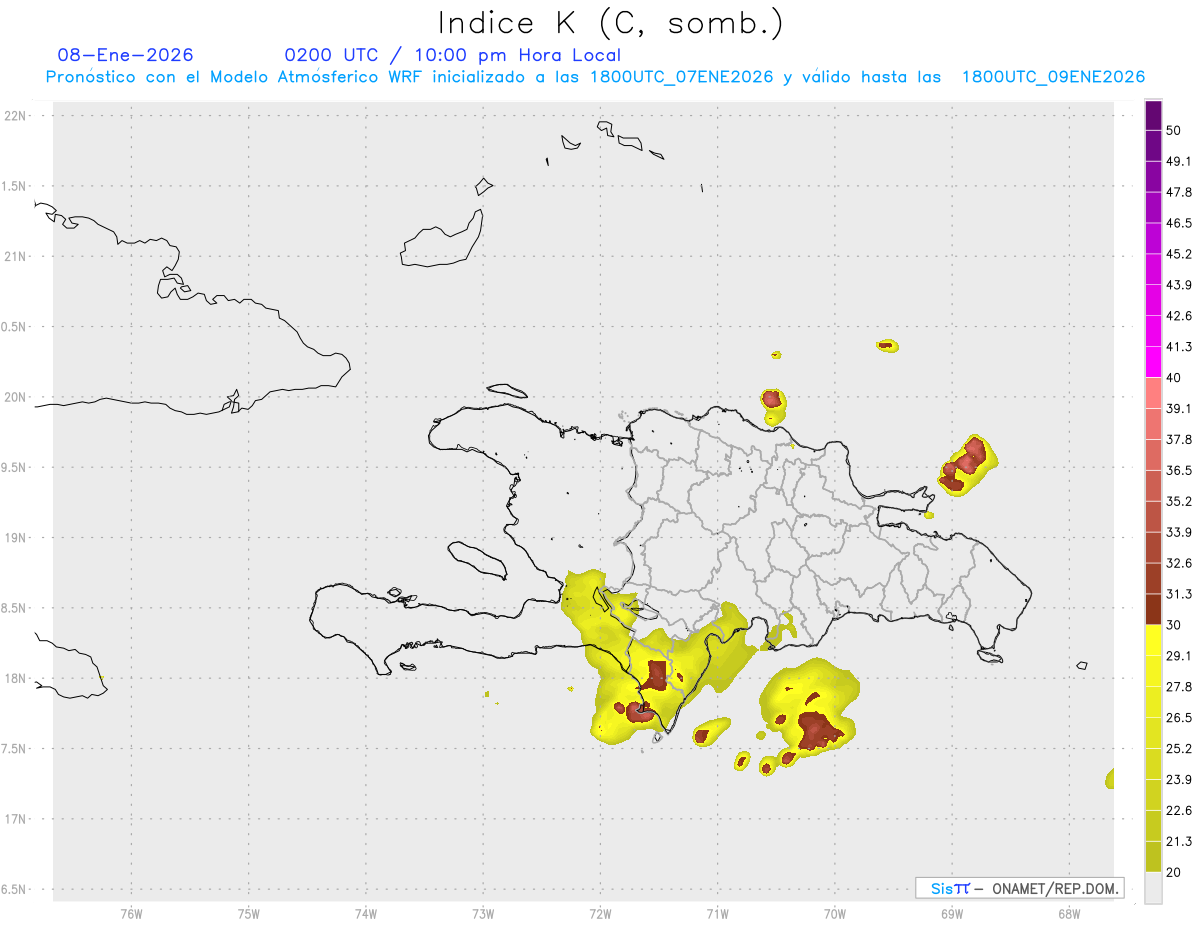Click the longitude axis label '68W'

point(1069,913)
